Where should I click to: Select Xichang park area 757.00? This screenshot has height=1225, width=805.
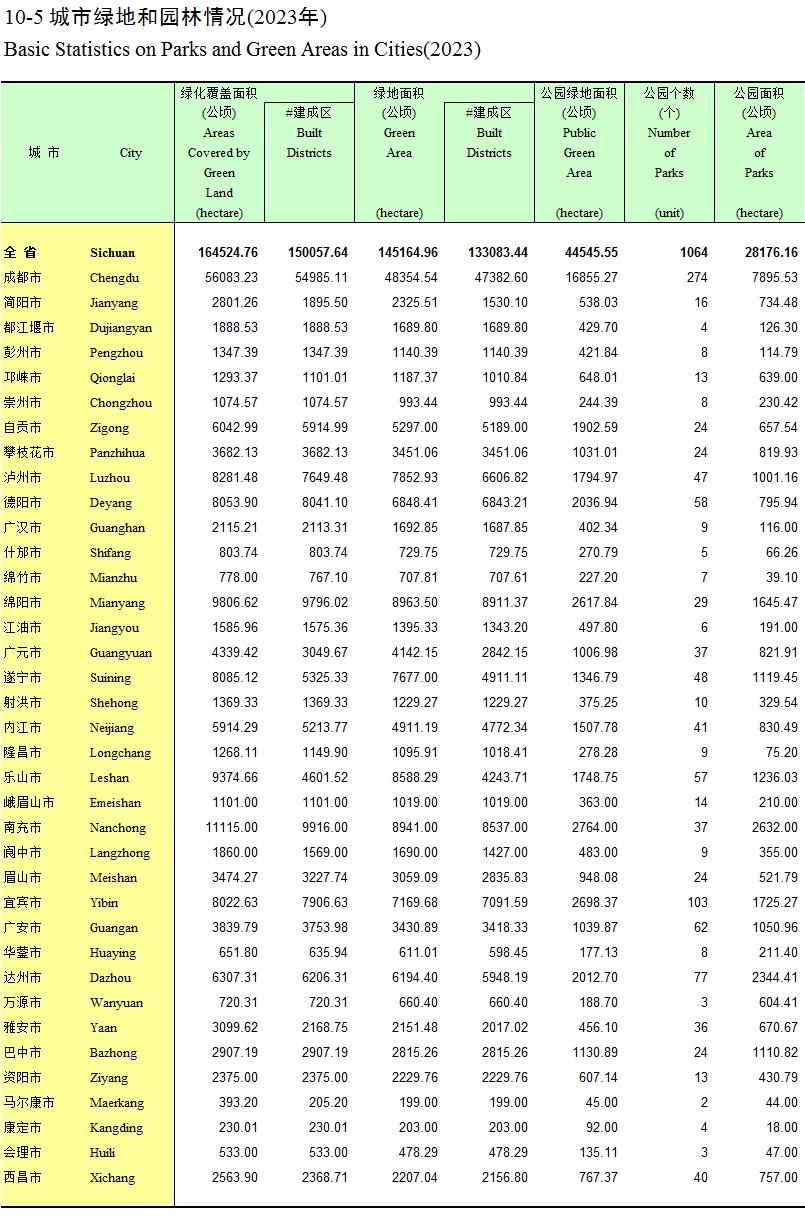pos(778,1178)
